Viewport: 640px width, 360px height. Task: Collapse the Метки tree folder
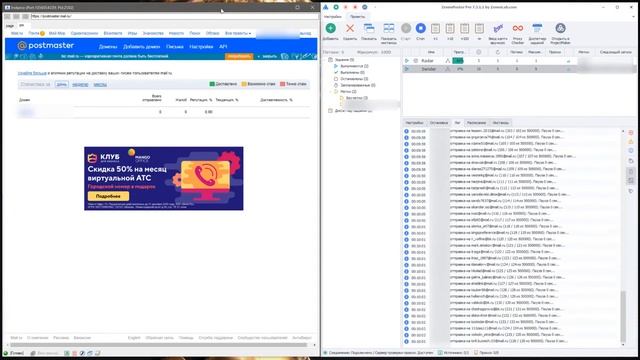[x=331, y=91]
